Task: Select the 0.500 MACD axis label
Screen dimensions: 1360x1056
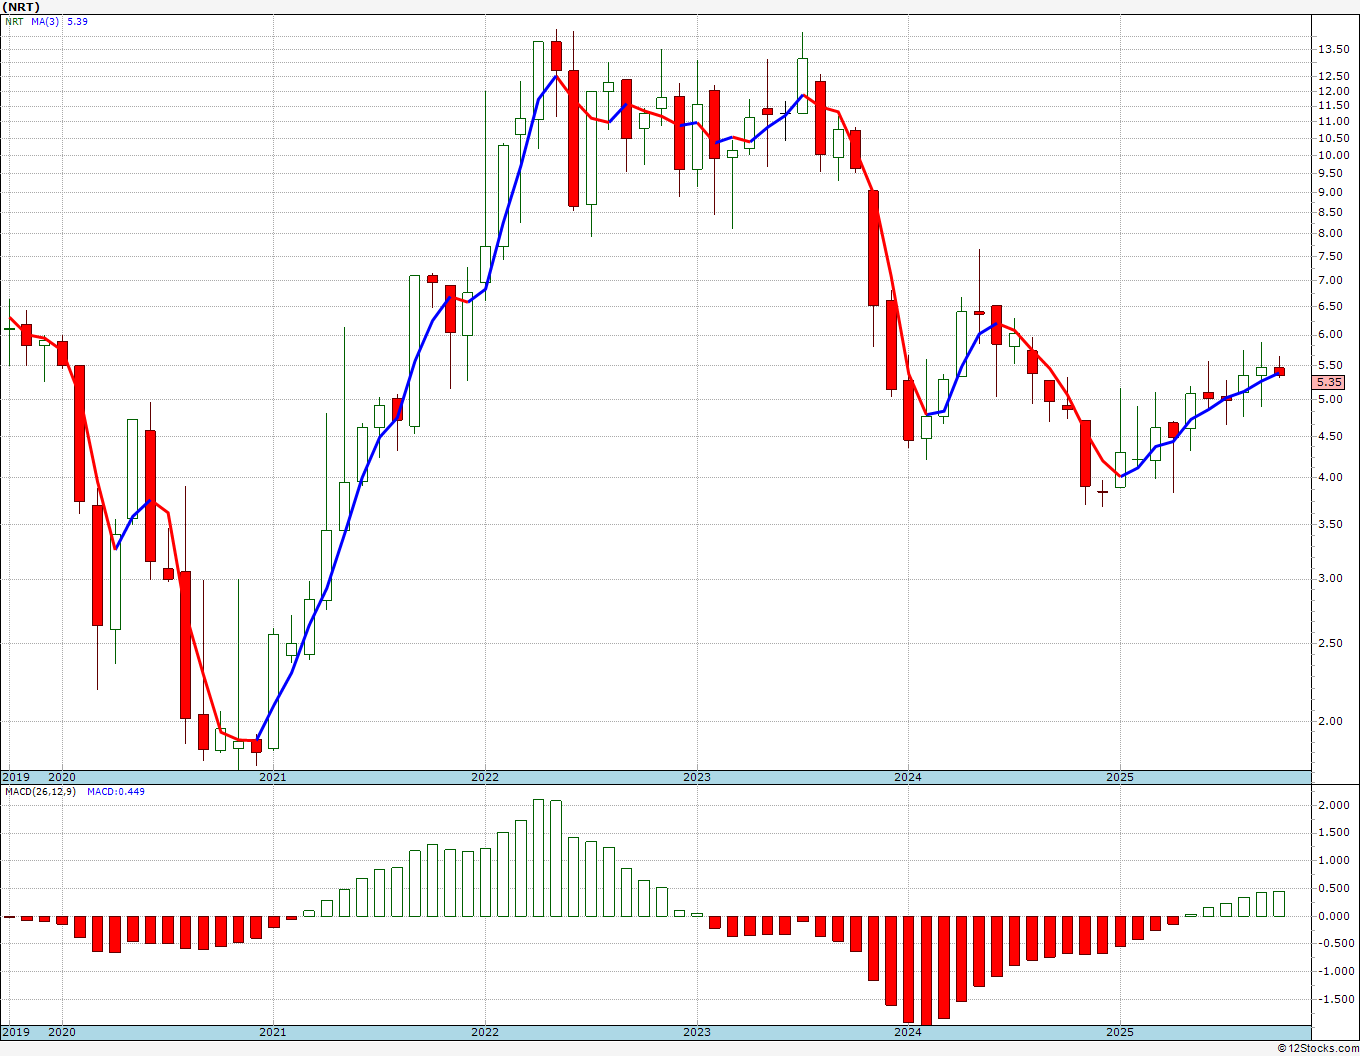Action: pyautogui.click(x=1335, y=888)
